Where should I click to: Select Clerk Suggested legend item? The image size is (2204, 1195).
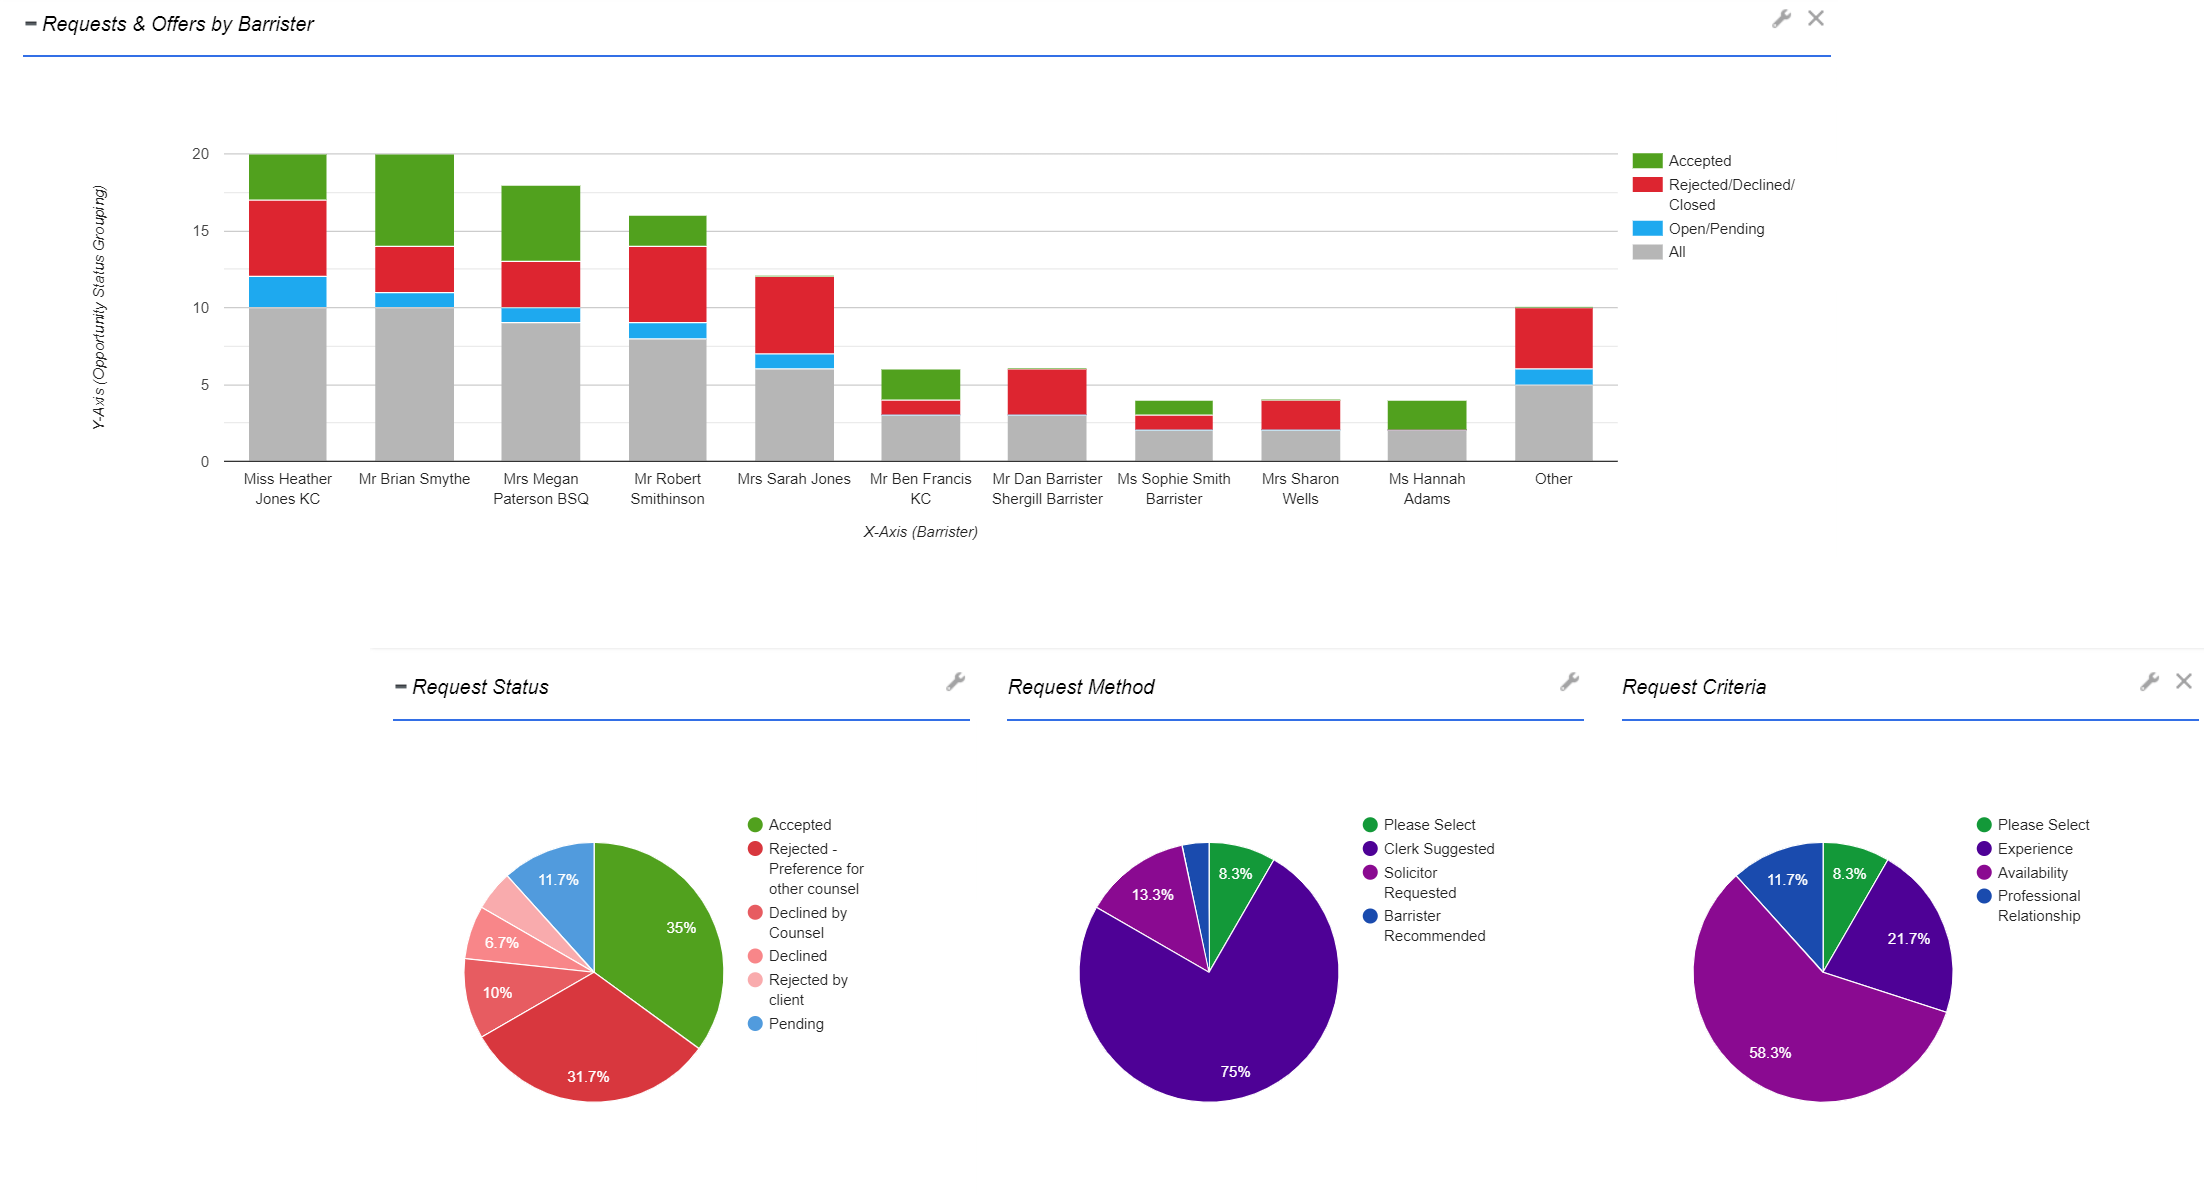coord(1438,849)
